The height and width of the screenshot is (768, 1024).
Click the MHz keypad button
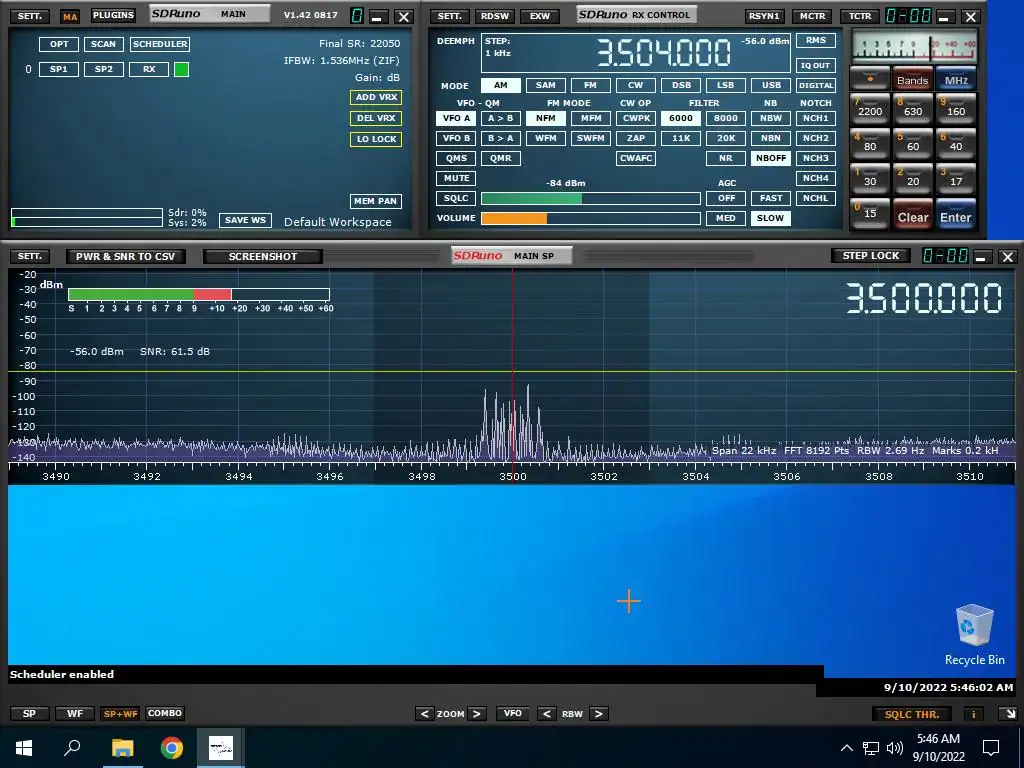click(x=956, y=80)
